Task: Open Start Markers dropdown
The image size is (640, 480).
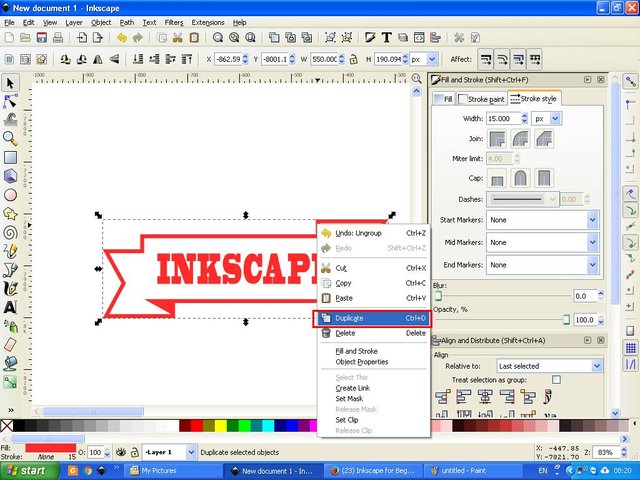Action: pyautogui.click(x=543, y=220)
